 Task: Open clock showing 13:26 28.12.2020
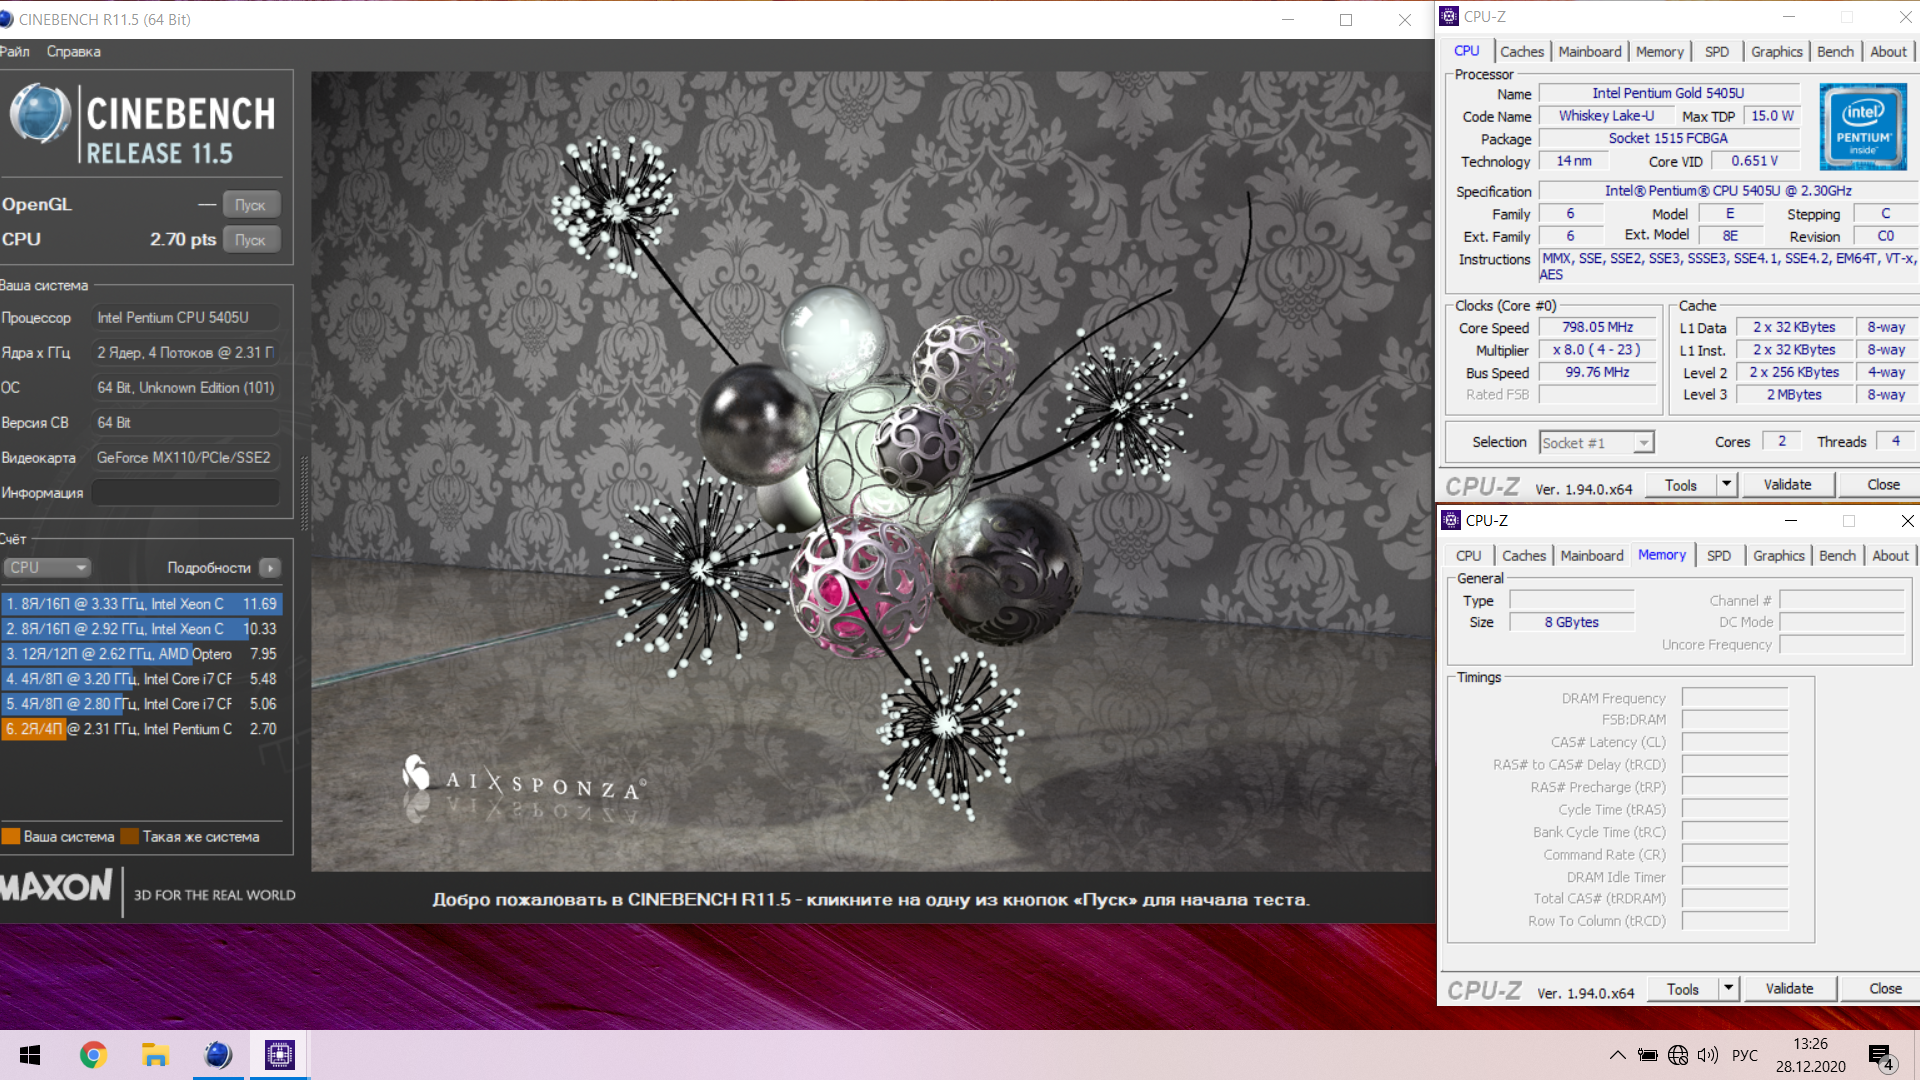[x=1810, y=1055]
